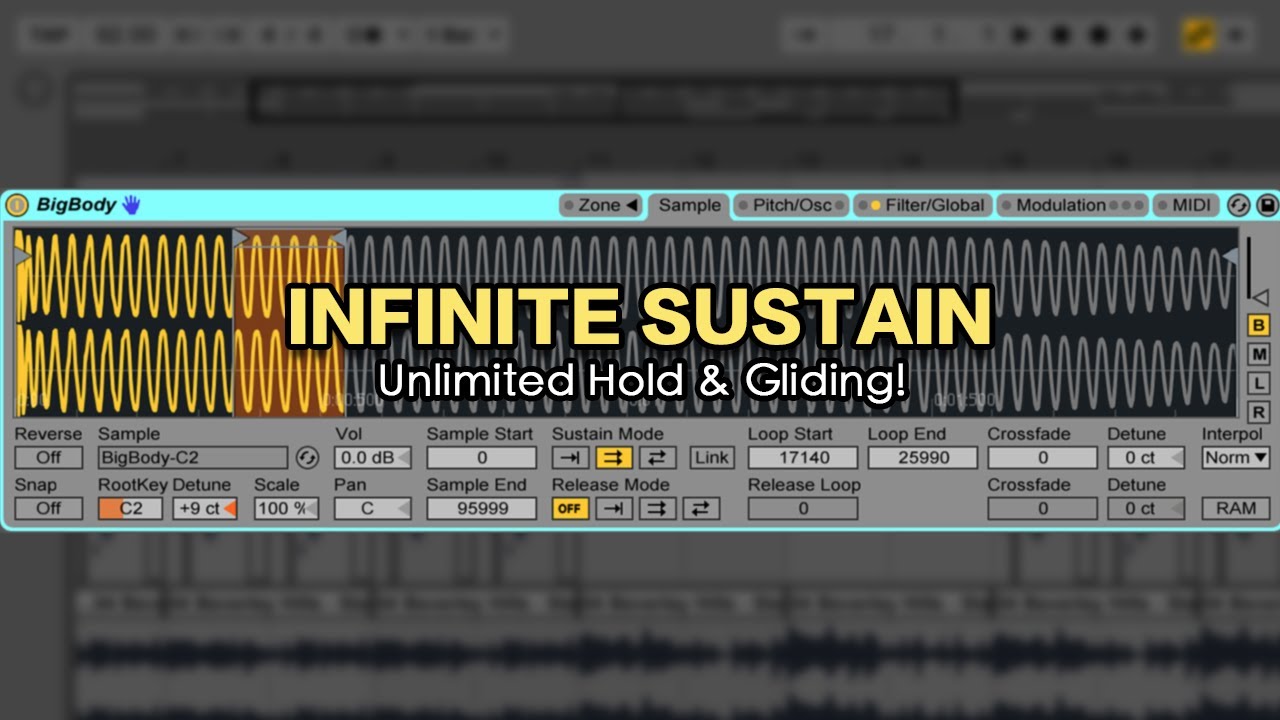Enable the B channel view button

click(x=1258, y=325)
